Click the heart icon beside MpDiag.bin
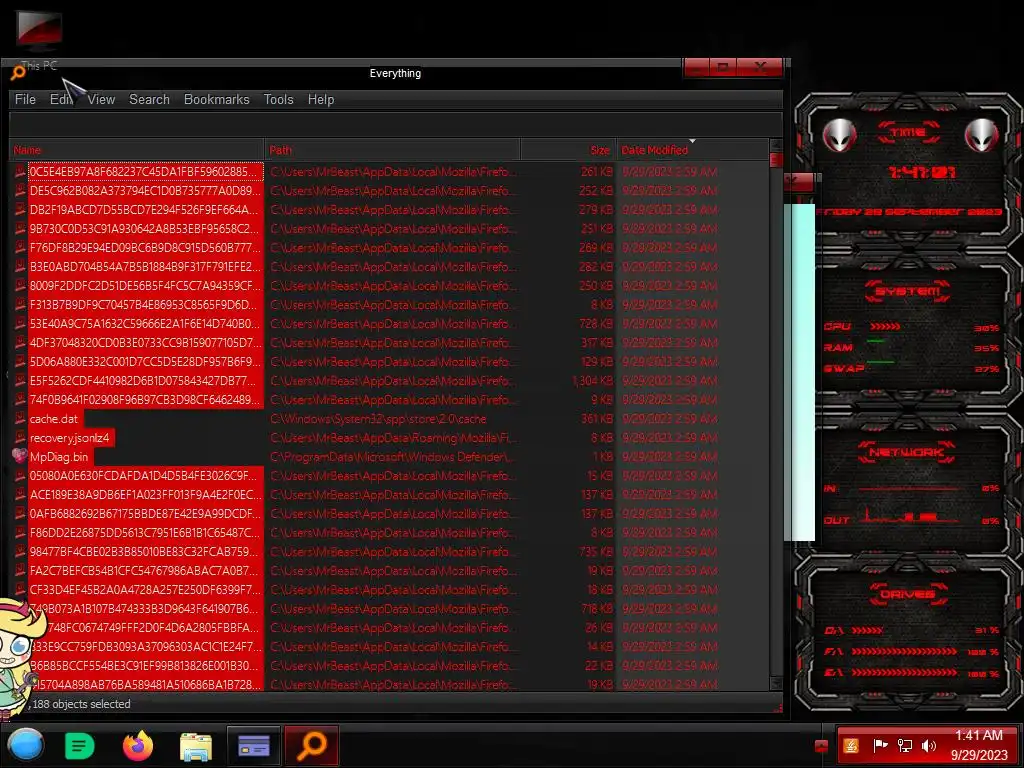 tap(20, 456)
